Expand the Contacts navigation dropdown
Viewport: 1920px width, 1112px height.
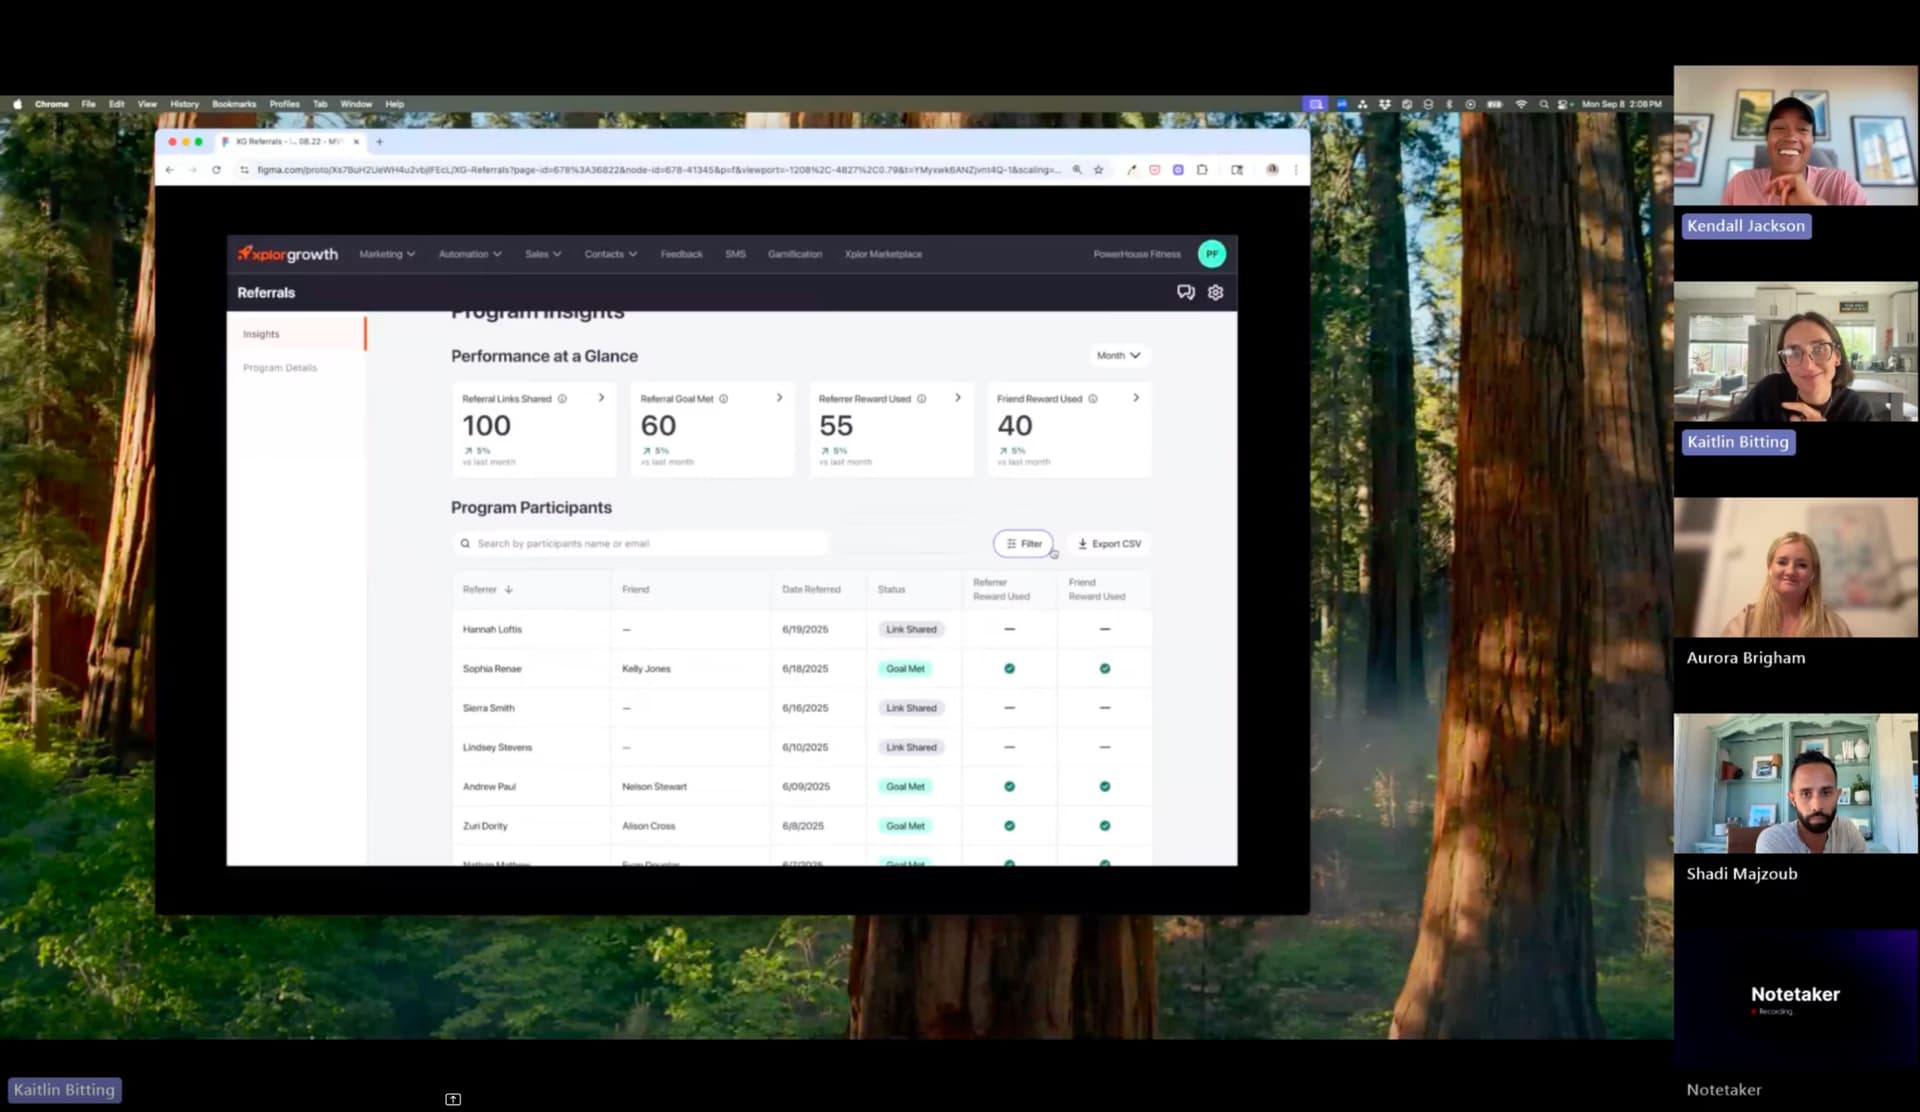[x=610, y=254]
